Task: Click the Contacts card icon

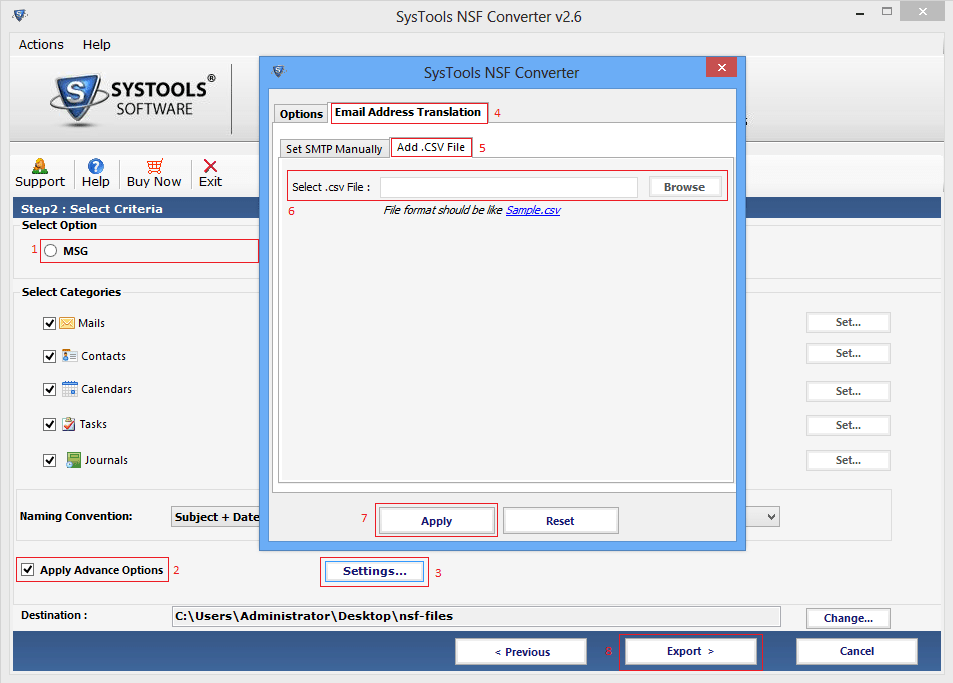Action: pyautogui.click(x=69, y=355)
